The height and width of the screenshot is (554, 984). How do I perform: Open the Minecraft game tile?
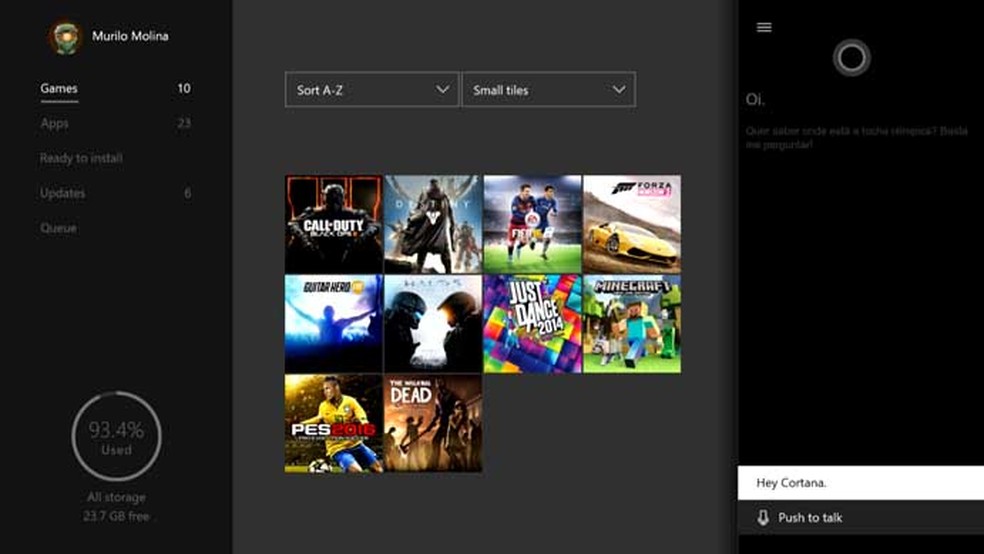click(x=632, y=324)
